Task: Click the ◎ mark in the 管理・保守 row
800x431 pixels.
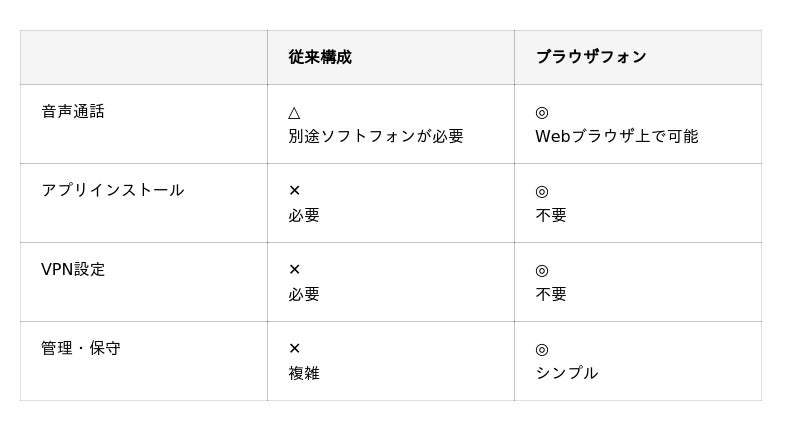Action: 542,349
